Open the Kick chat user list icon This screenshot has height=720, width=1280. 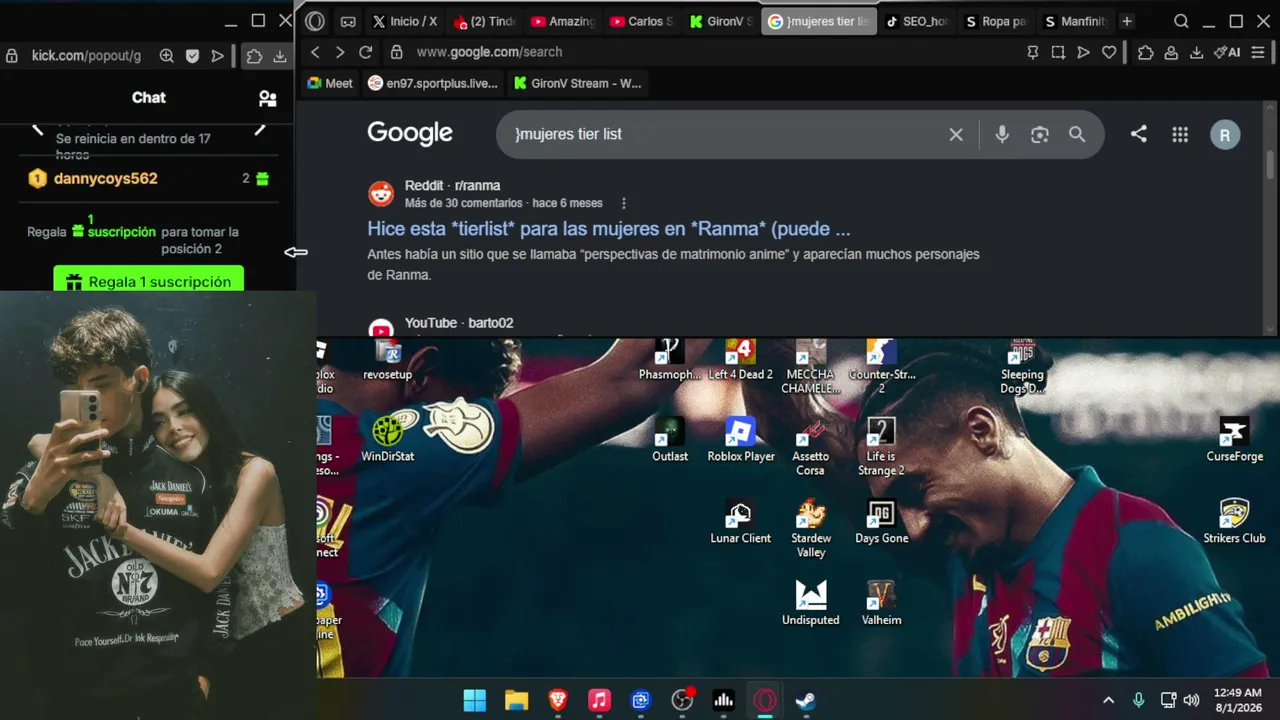click(267, 98)
